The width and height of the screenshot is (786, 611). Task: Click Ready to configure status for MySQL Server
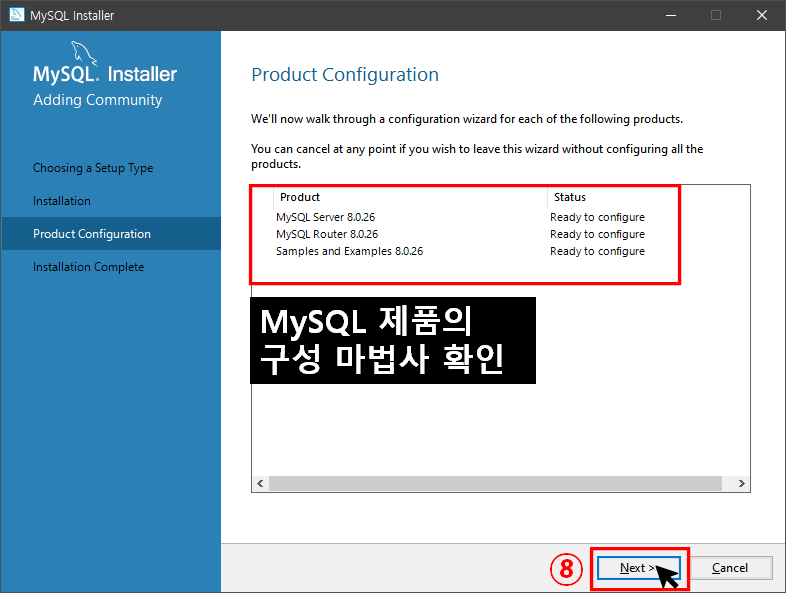[597, 217]
